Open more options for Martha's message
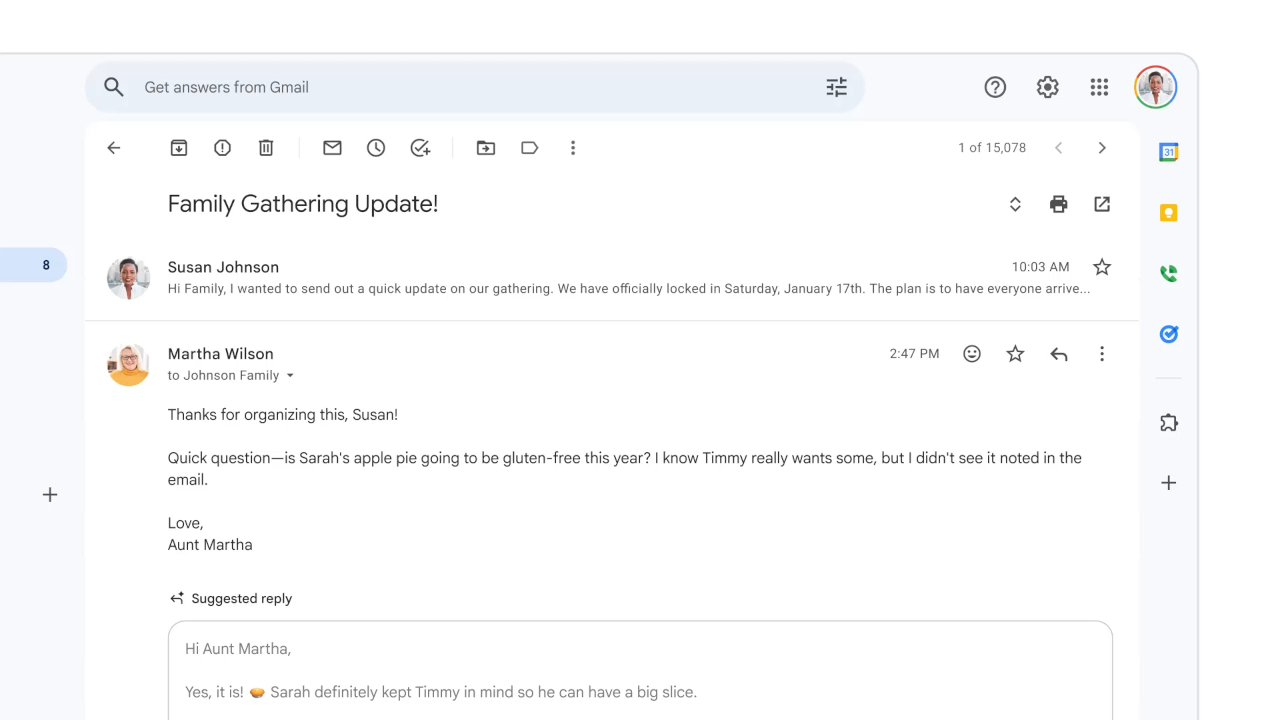This screenshot has width=1280, height=720. [1102, 353]
